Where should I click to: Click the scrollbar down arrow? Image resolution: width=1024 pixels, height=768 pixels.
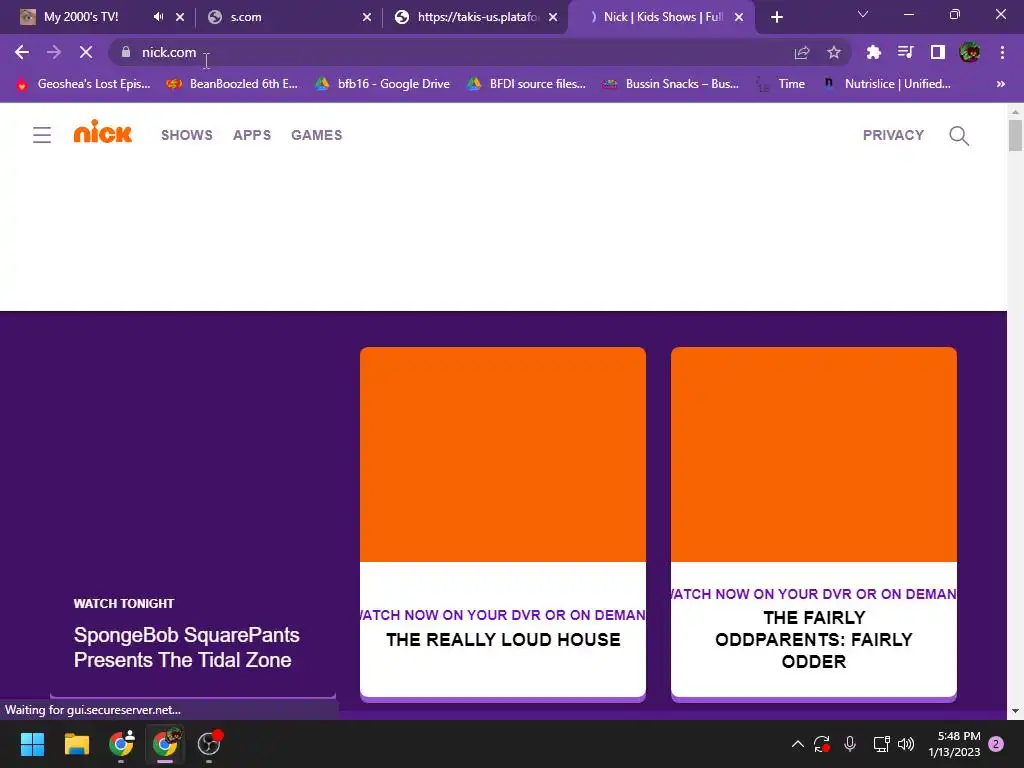pyautogui.click(x=1015, y=711)
